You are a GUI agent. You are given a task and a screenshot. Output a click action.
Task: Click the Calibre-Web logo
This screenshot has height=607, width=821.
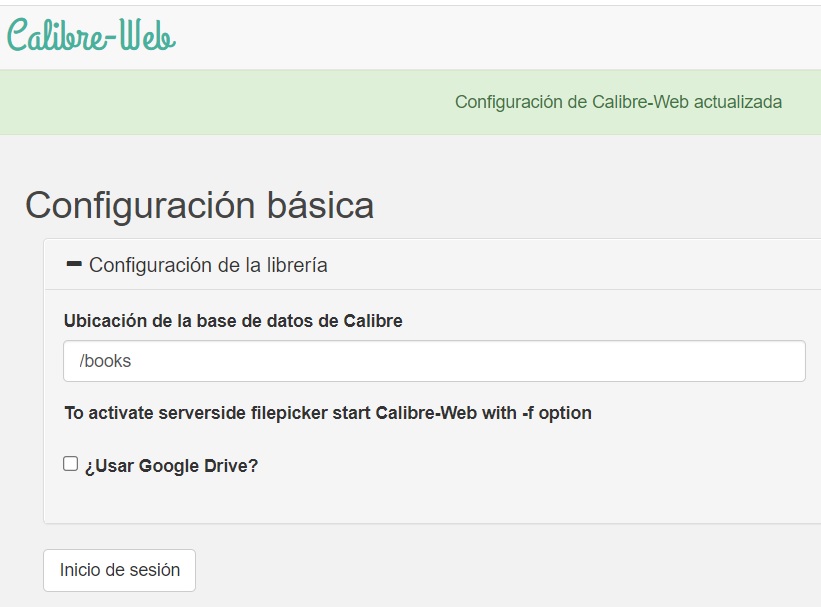[x=91, y=35]
